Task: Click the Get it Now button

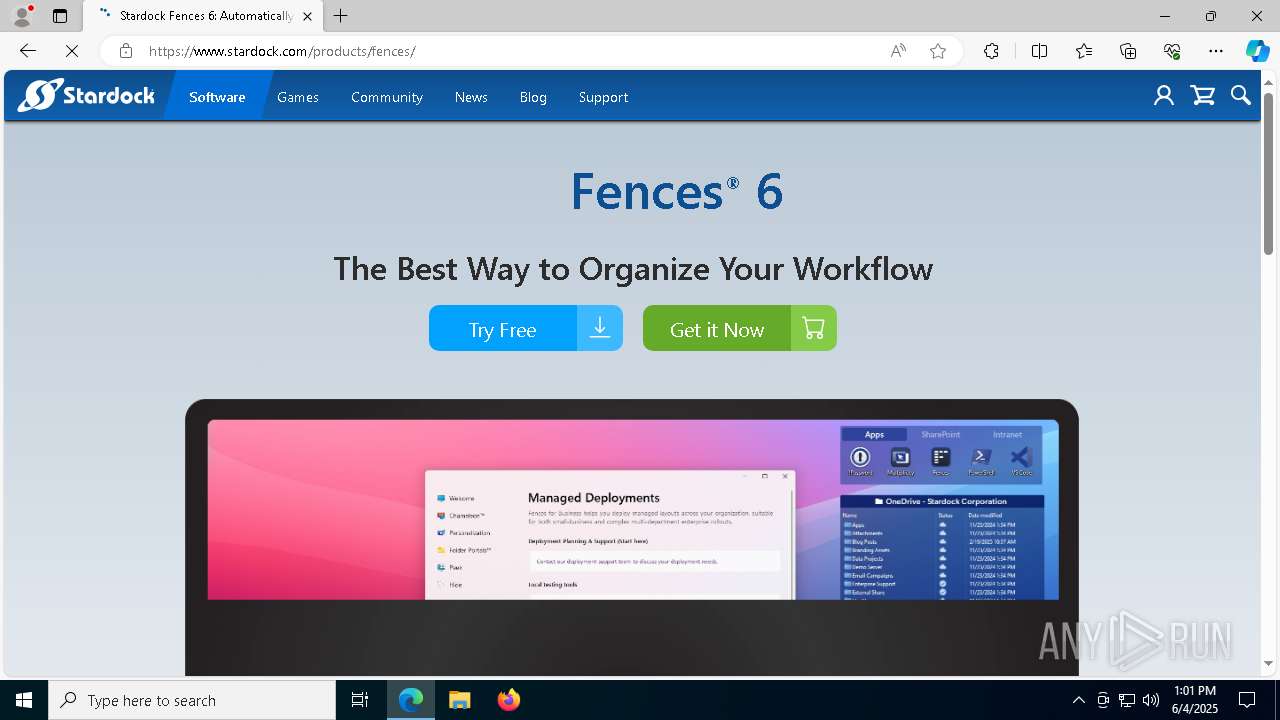Action: pyautogui.click(x=740, y=328)
